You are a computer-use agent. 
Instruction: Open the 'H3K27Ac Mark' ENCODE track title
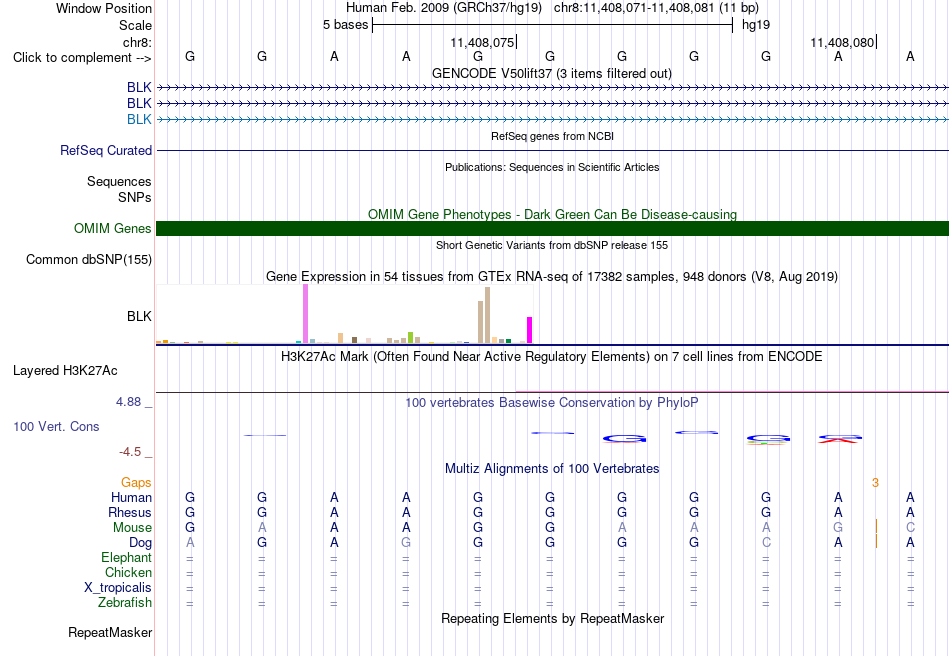click(x=552, y=356)
